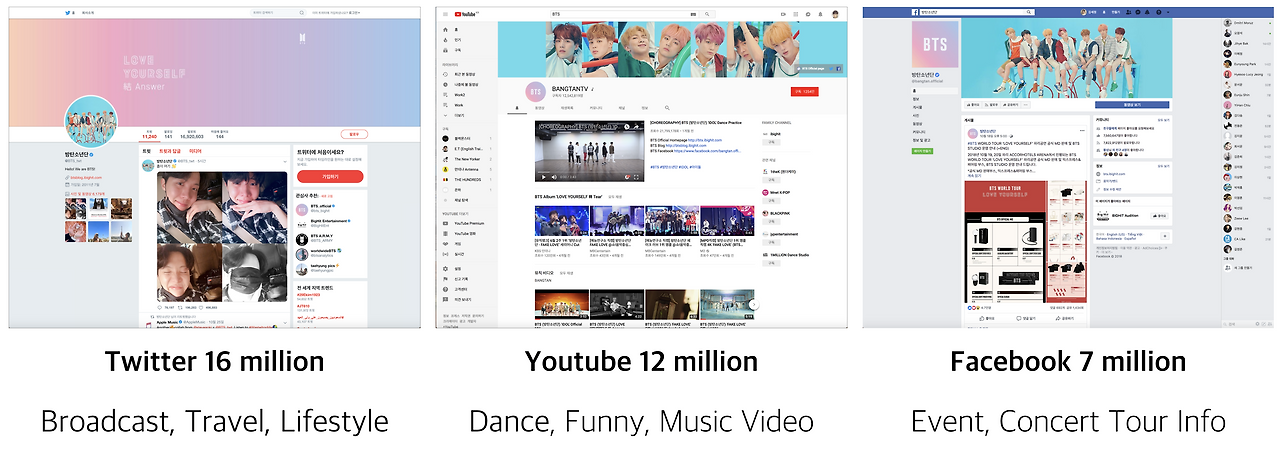This screenshot has height=469, width=1280.
Task: Open the four-photo collage in the tweet
Action: [221, 235]
